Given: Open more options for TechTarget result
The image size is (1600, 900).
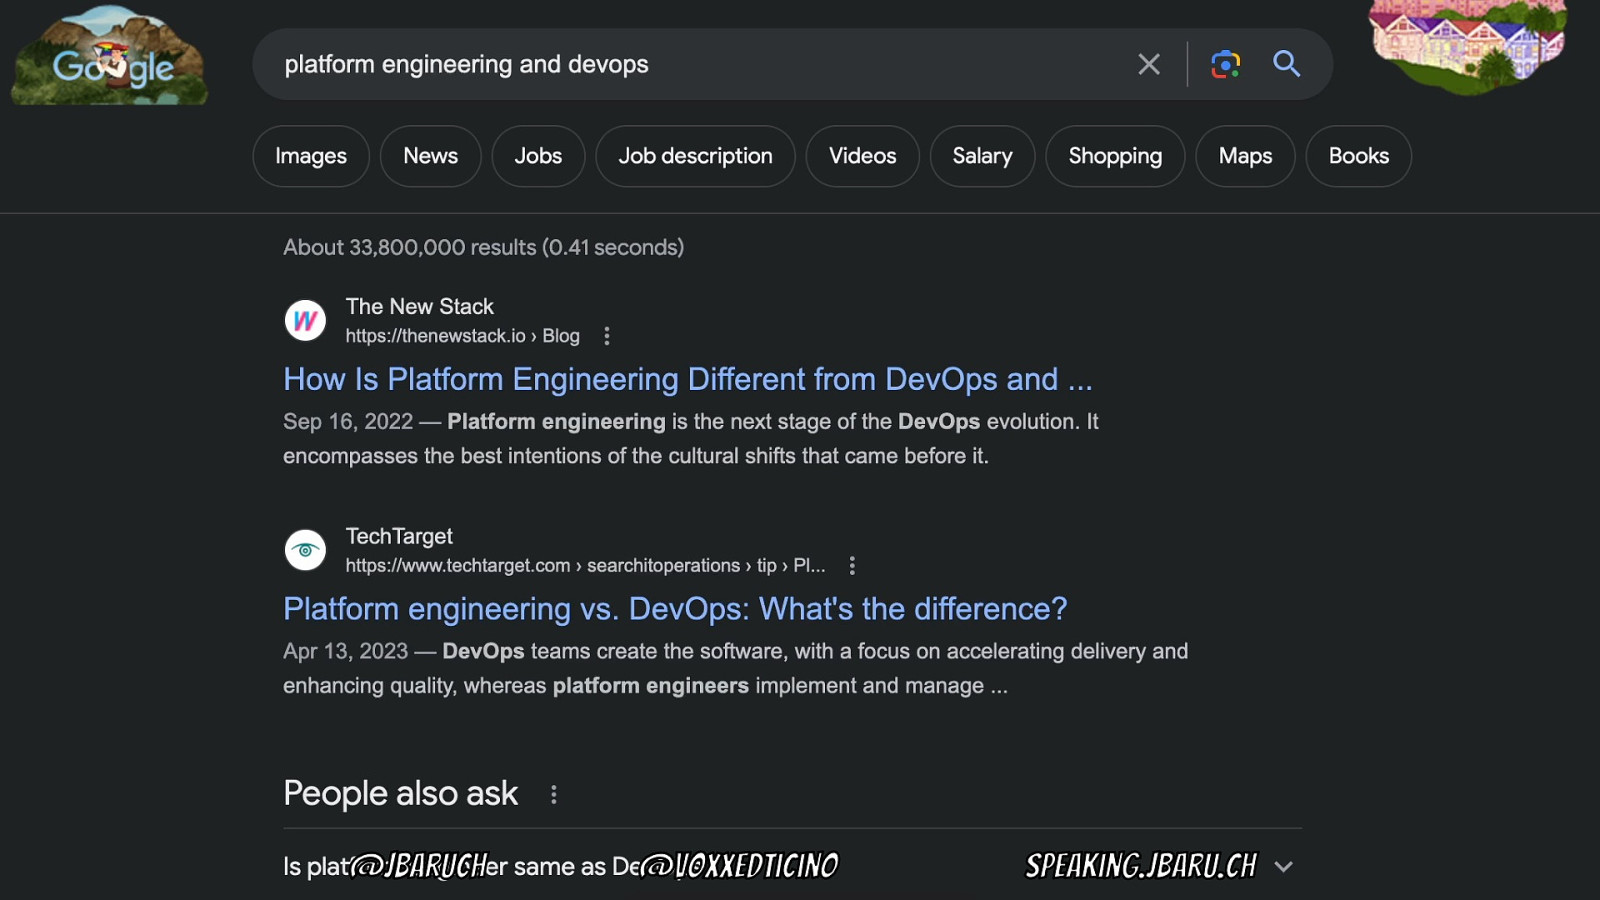Looking at the screenshot, I should point(852,566).
